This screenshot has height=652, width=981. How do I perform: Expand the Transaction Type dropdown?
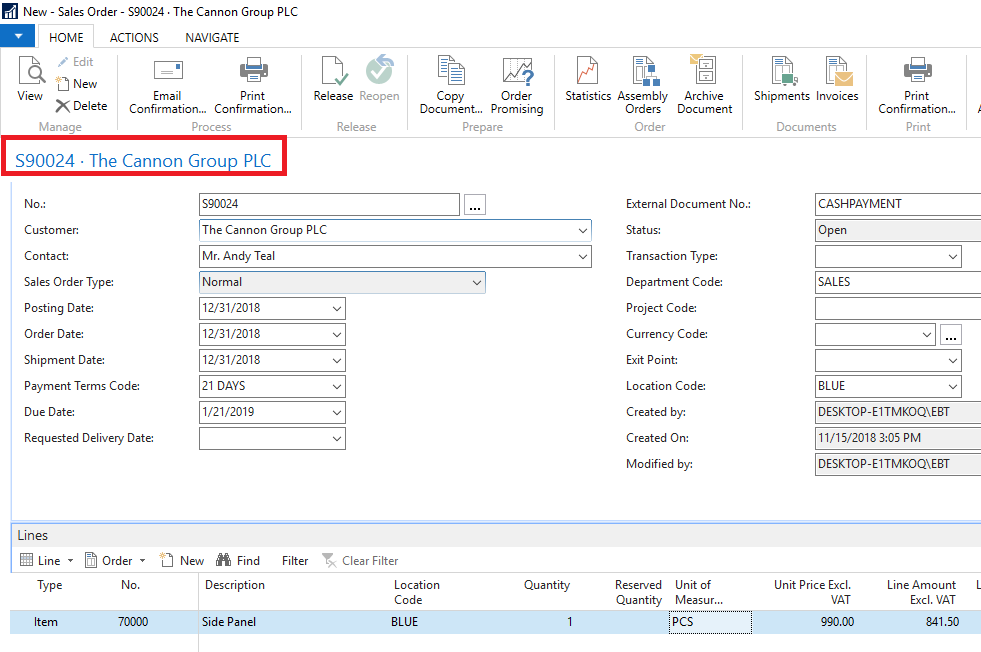pyautogui.click(x=952, y=257)
